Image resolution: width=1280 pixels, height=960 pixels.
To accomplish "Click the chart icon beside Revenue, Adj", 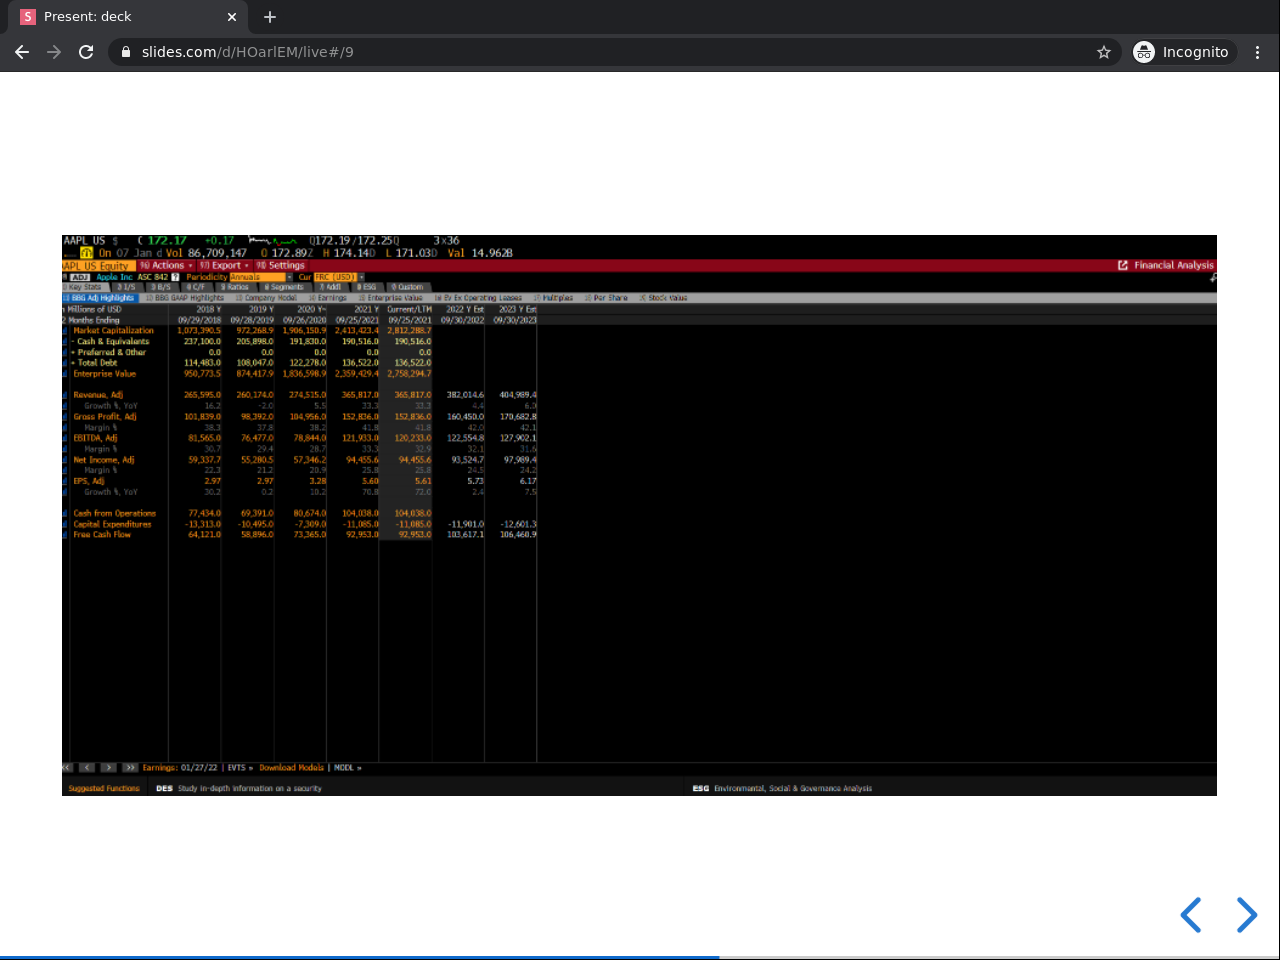I will pyautogui.click(x=65, y=395).
